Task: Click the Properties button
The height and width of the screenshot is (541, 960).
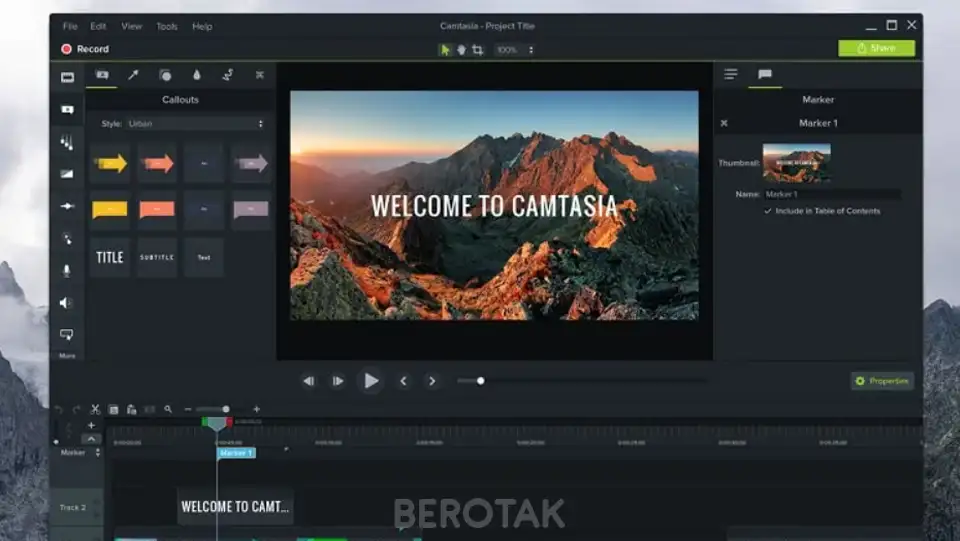Action: pyautogui.click(x=882, y=381)
